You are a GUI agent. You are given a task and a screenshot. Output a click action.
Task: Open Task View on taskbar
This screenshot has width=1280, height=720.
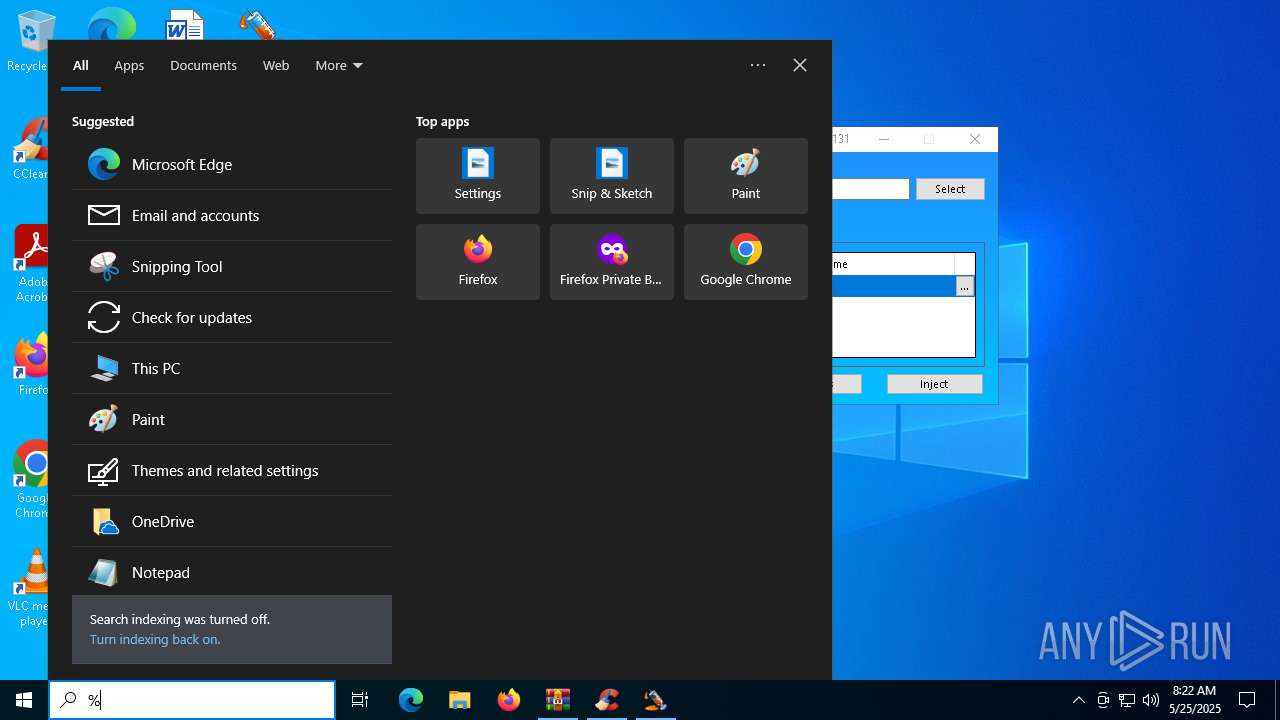point(360,700)
